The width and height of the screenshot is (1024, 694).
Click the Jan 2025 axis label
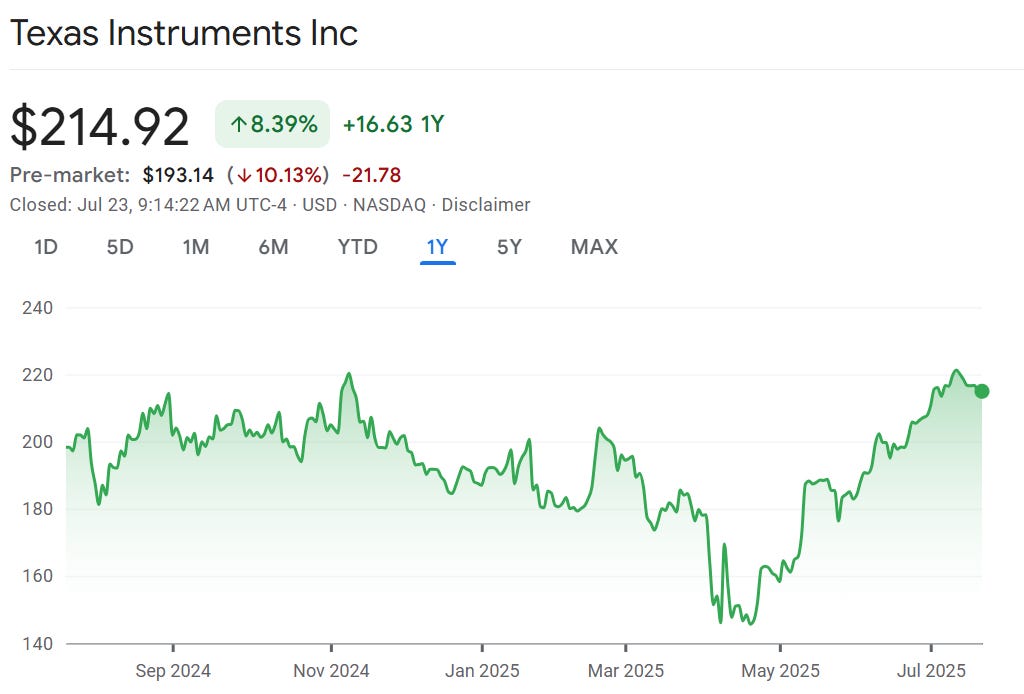pyautogui.click(x=482, y=670)
